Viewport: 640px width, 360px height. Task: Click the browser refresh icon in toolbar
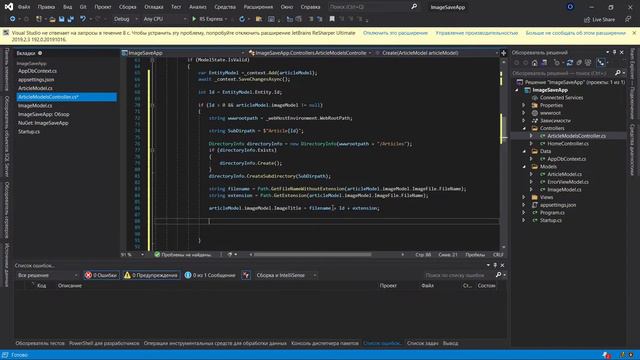pyautogui.click(x=242, y=19)
